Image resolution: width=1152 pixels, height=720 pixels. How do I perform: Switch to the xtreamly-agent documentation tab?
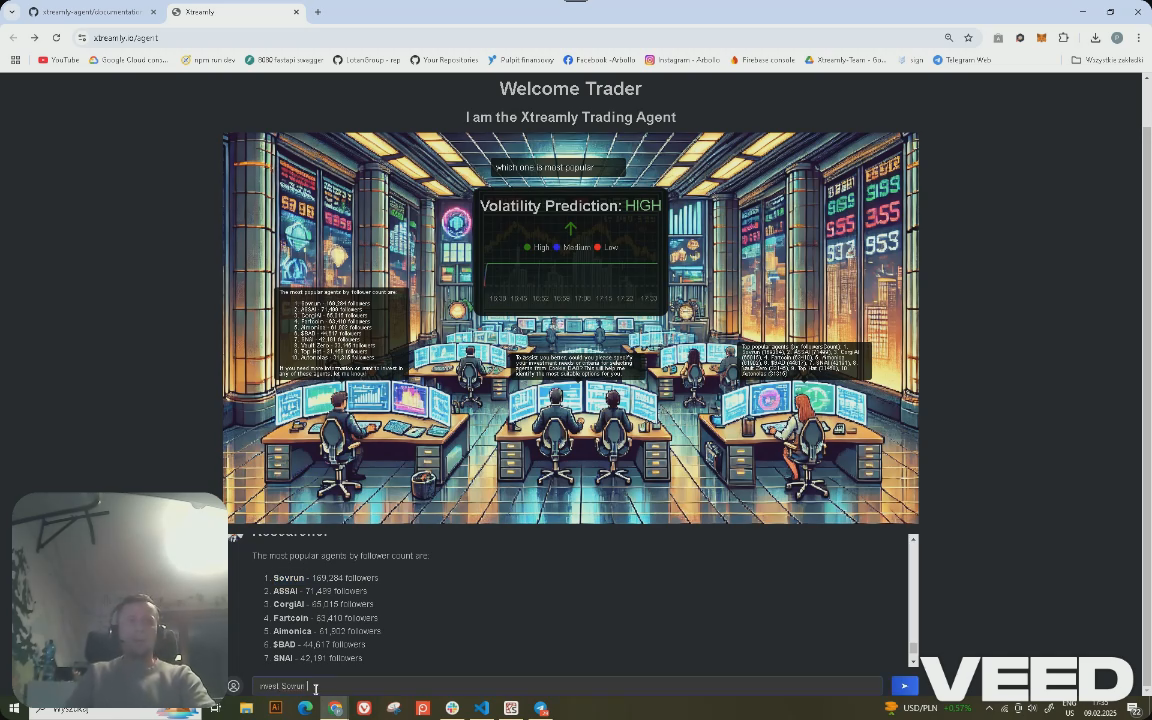coord(93,12)
